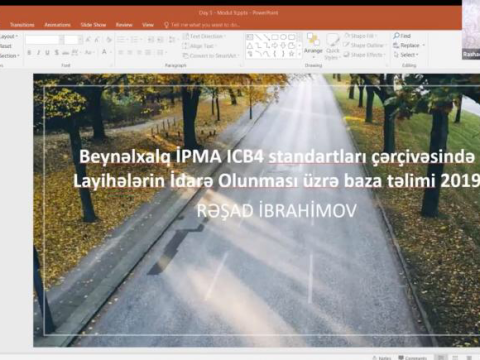Image resolution: width=480 pixels, height=360 pixels.
Task: Select the Text Box shape
Action: pos(250,37)
